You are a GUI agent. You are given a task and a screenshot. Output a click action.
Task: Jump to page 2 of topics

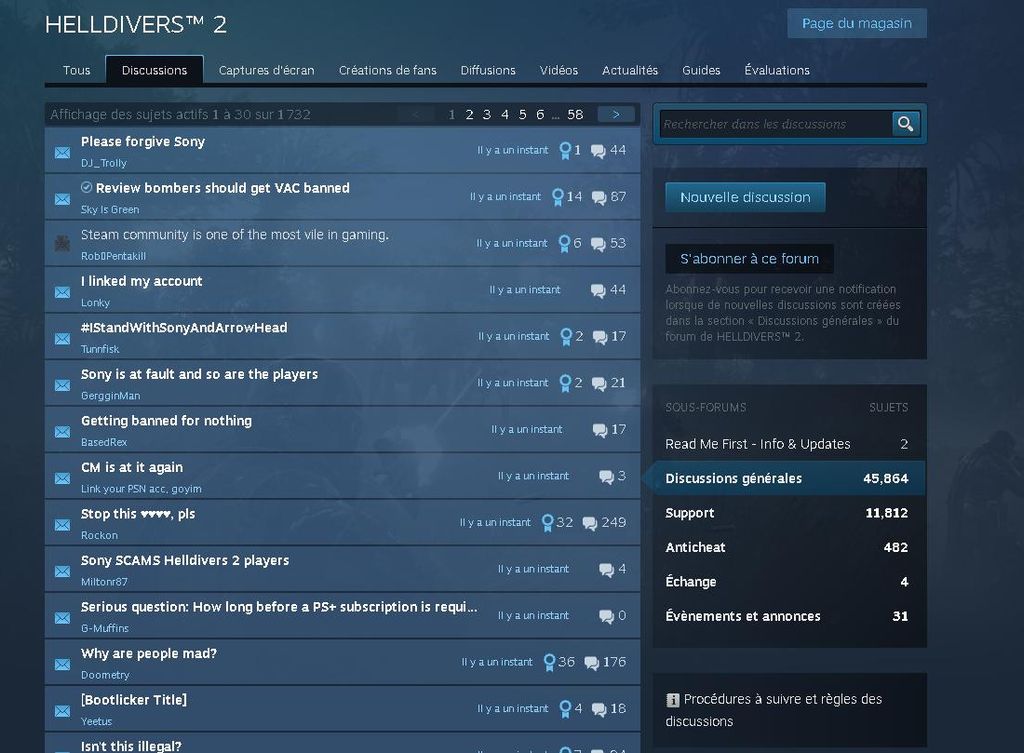click(x=469, y=115)
